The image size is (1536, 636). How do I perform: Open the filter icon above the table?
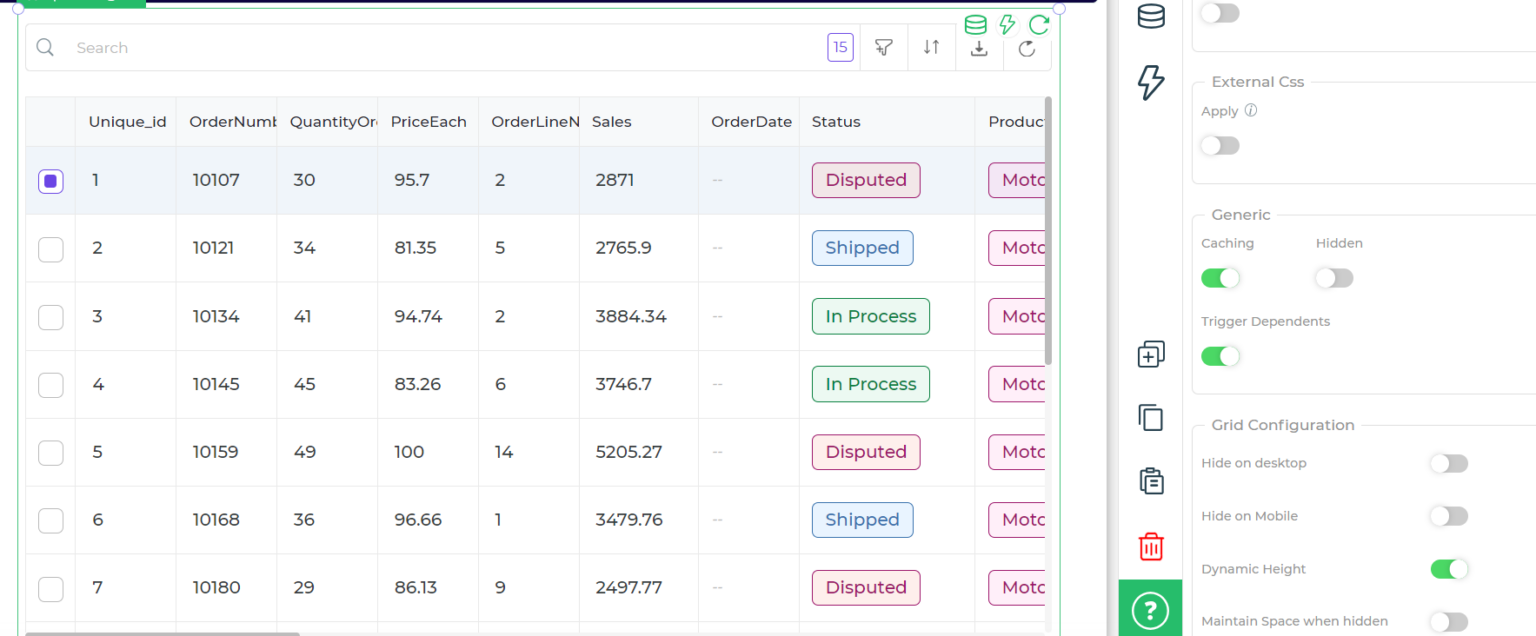click(883, 47)
